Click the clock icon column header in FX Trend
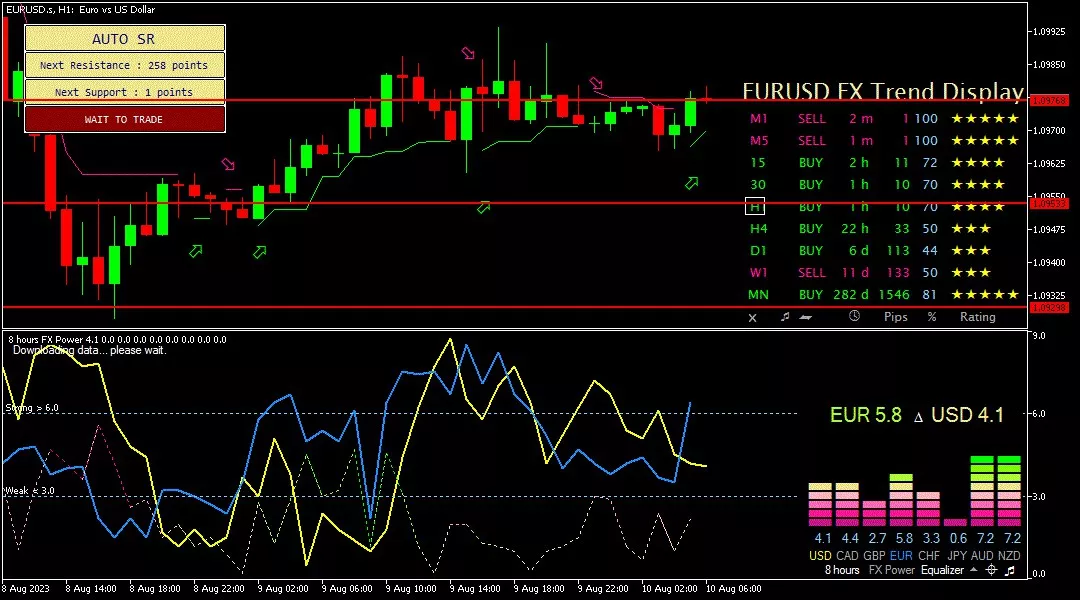The width and height of the screenshot is (1080, 600). point(854,316)
